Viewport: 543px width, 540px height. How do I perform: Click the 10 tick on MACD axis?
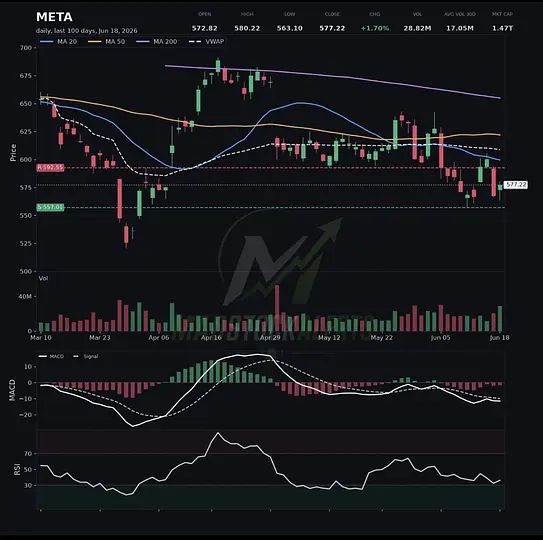[28, 366]
